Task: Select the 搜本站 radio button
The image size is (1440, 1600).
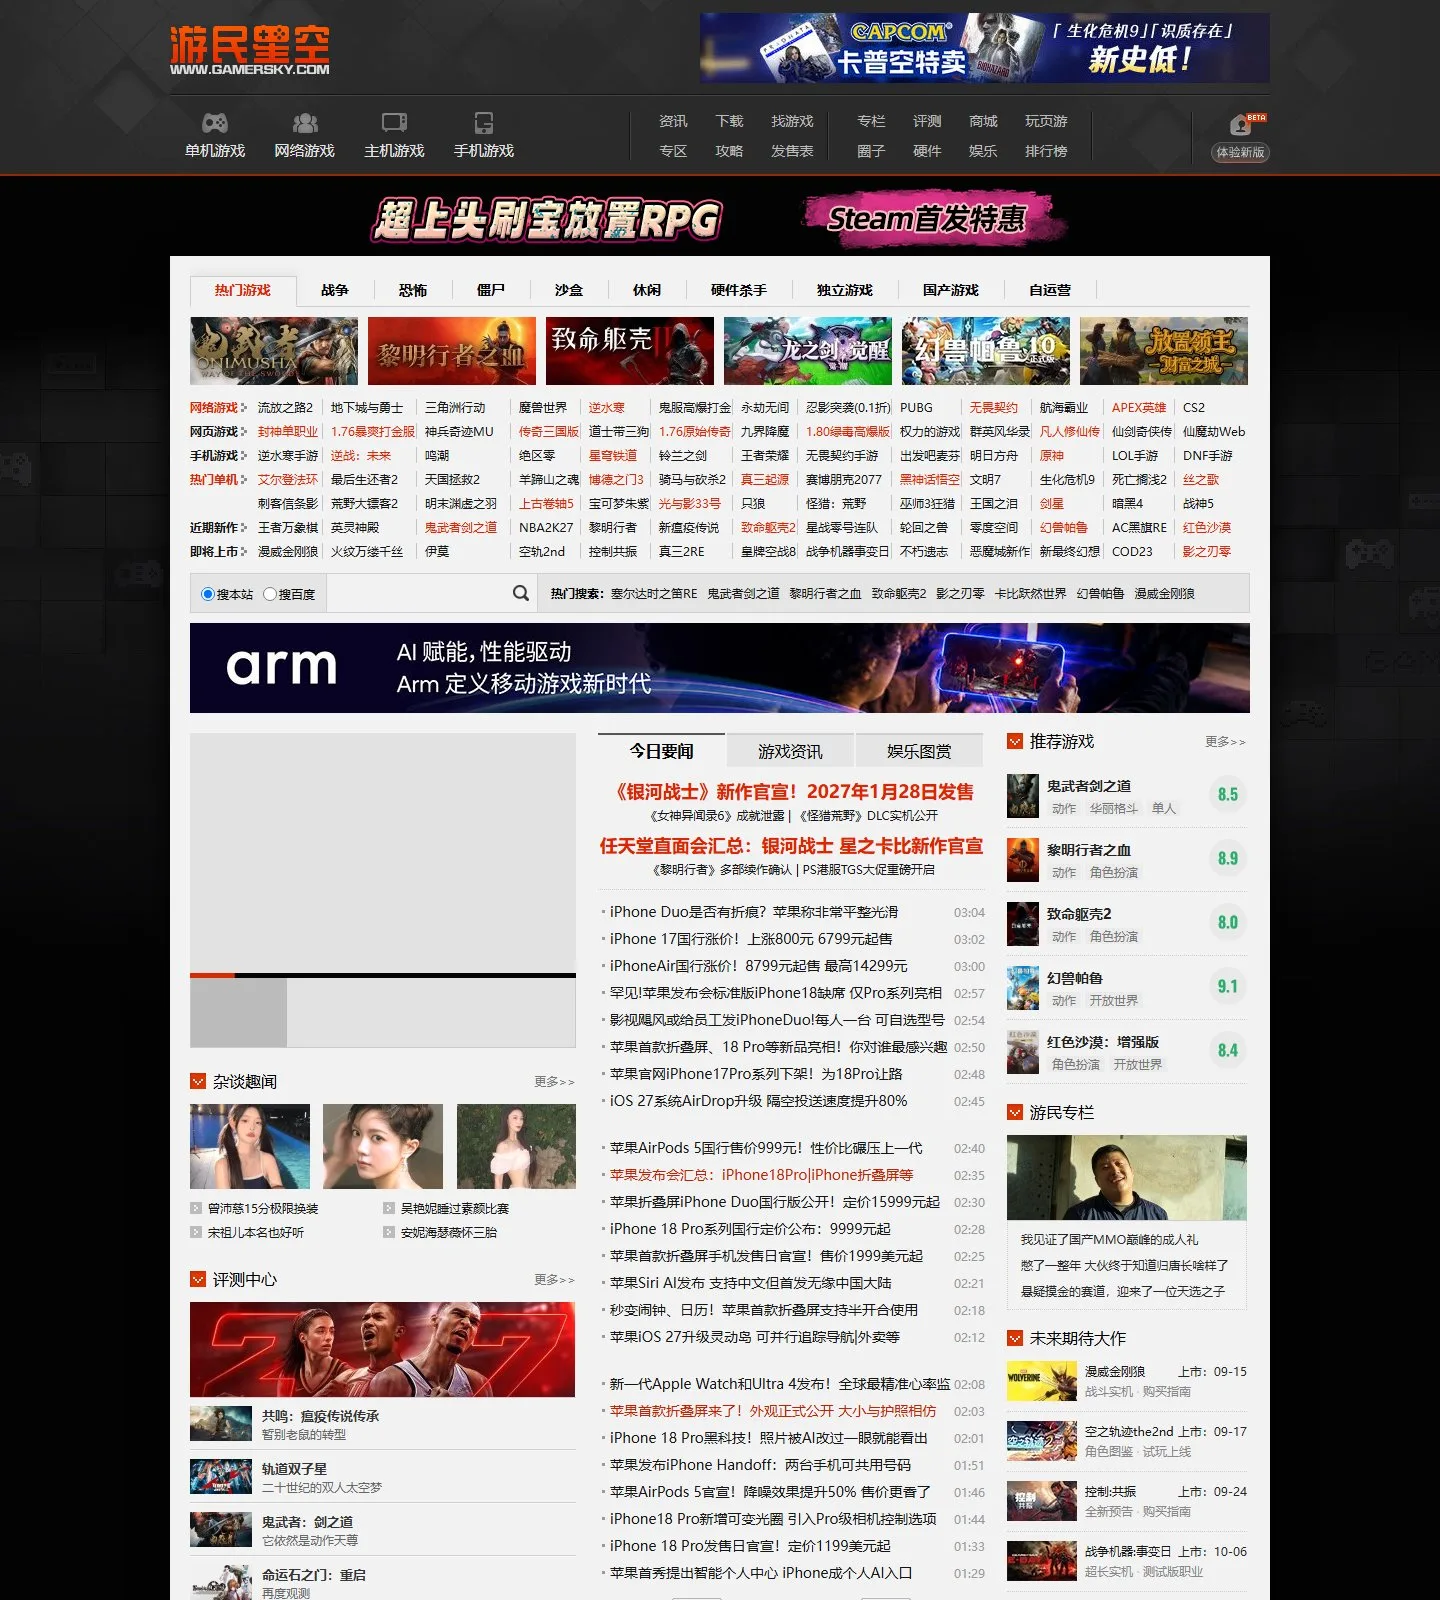Action: click(x=208, y=594)
